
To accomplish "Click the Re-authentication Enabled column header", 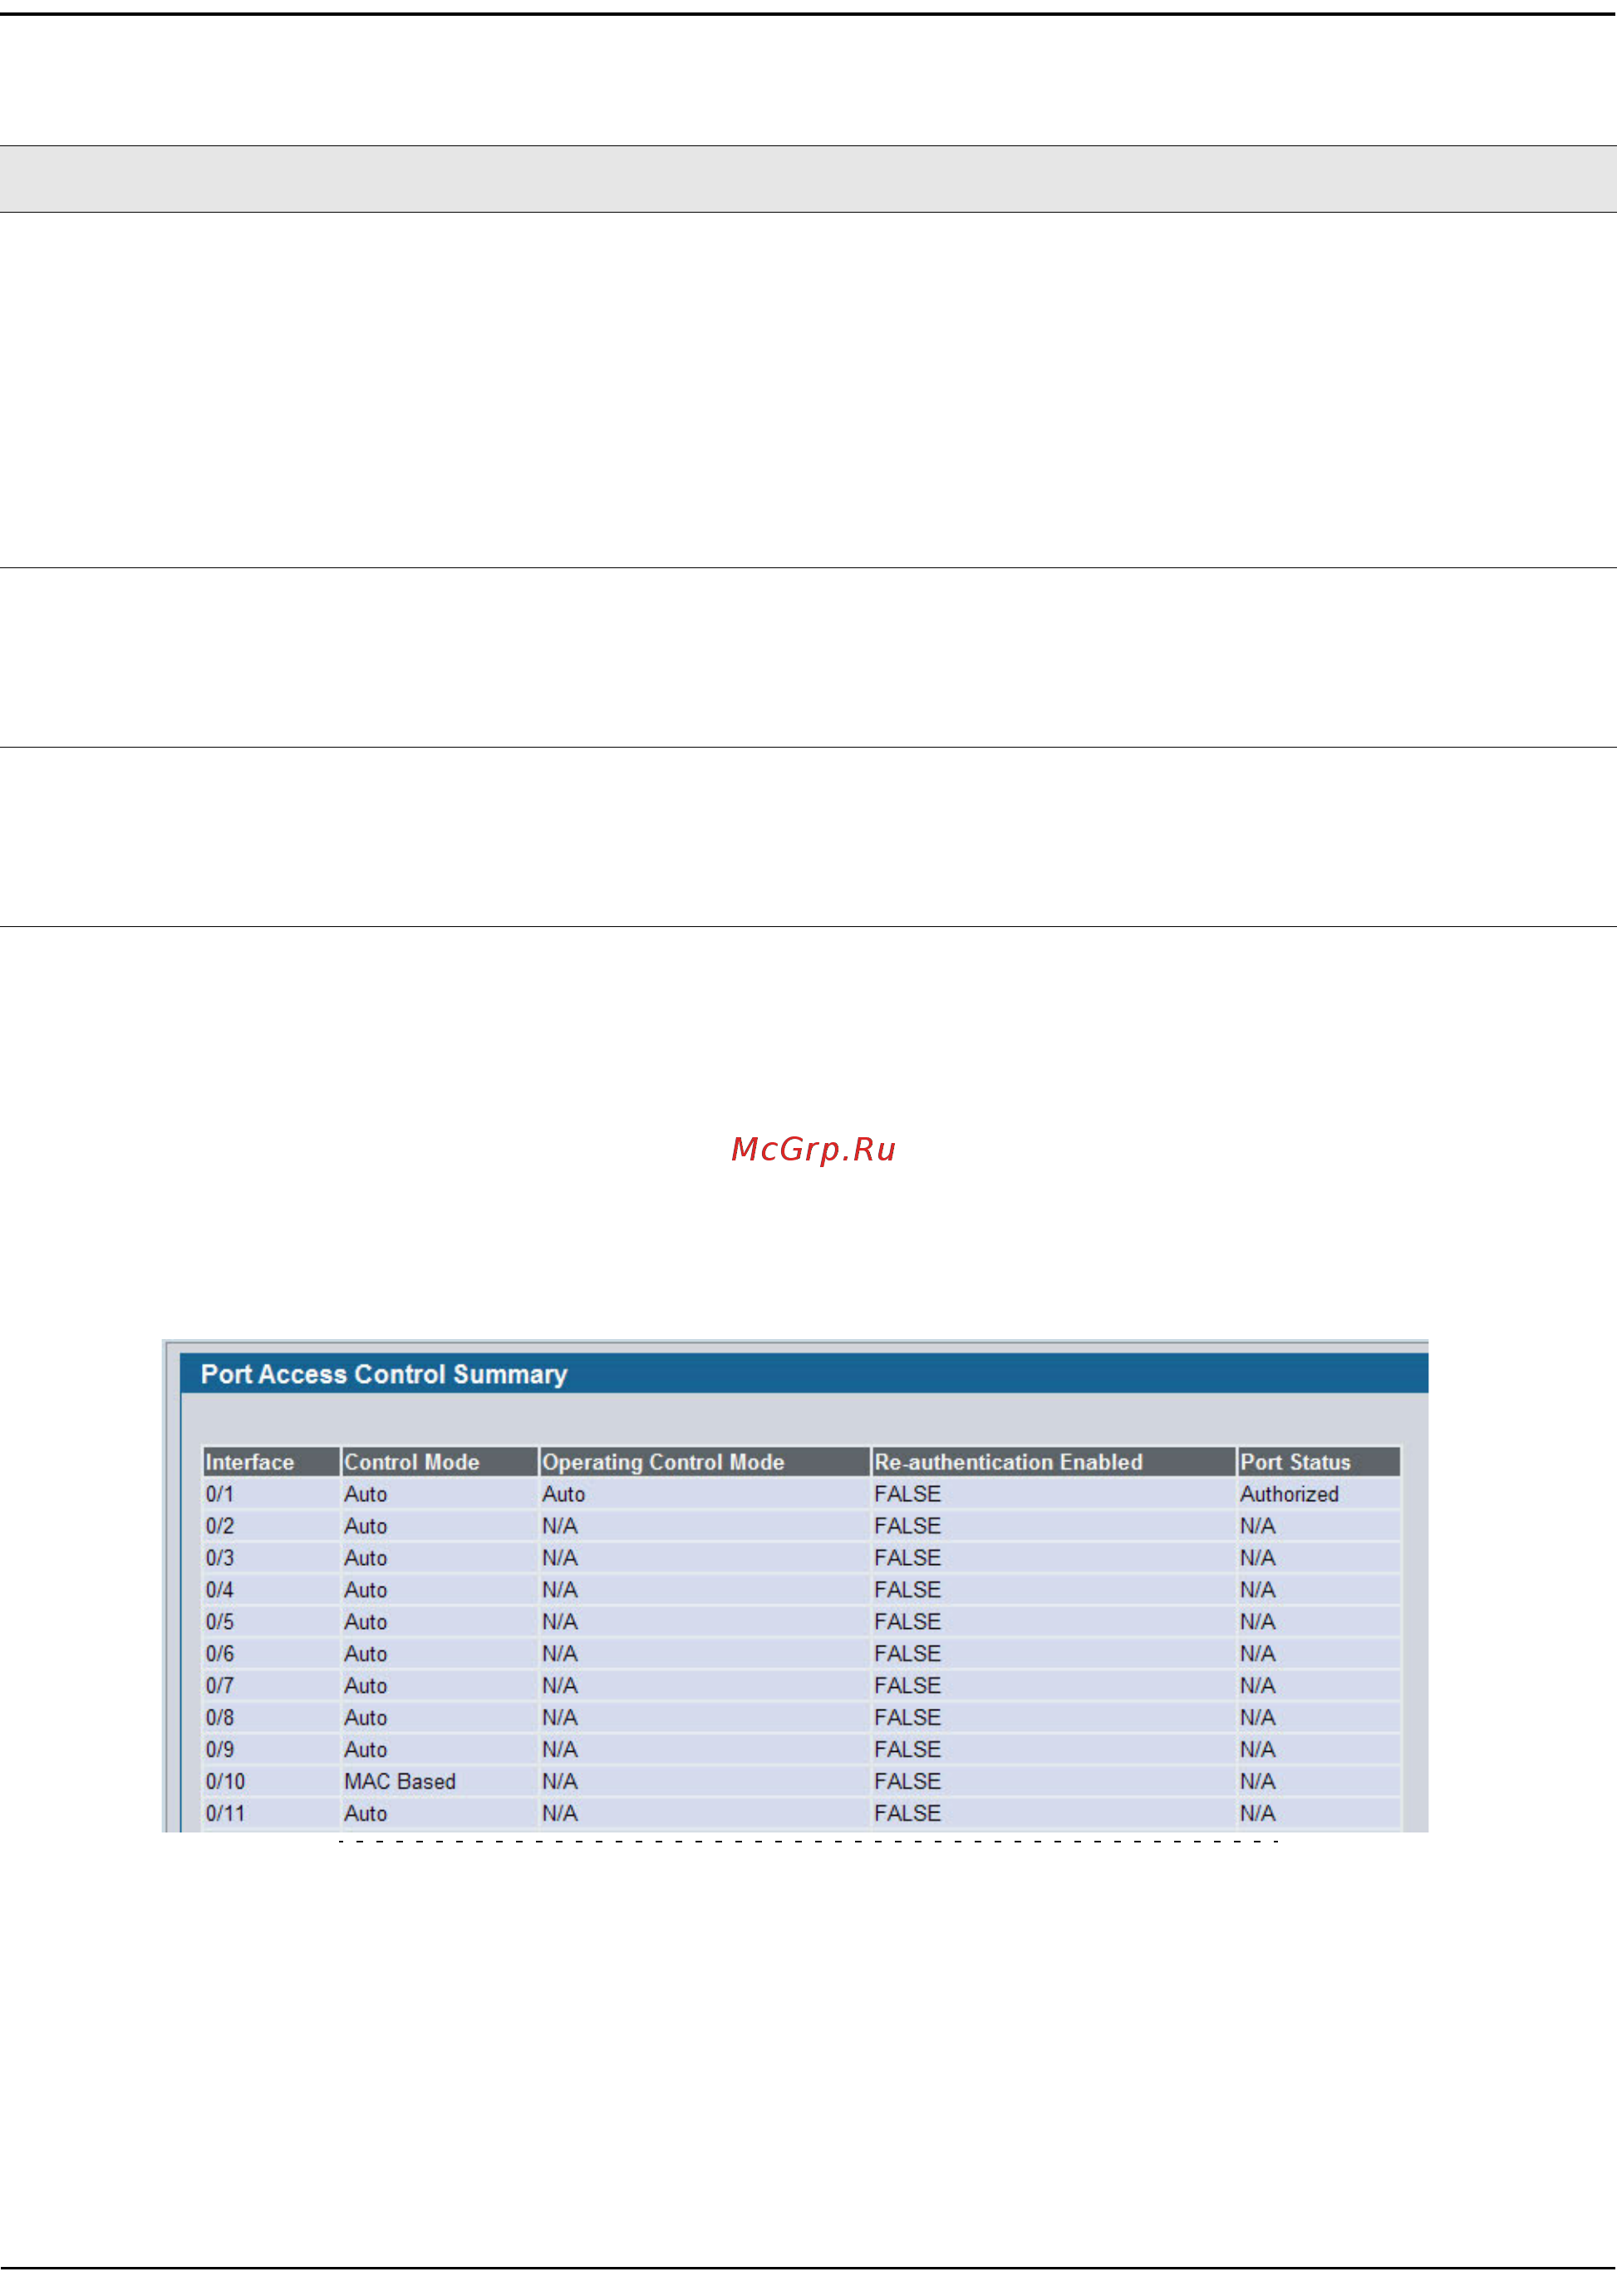I will pos(1054,1461).
